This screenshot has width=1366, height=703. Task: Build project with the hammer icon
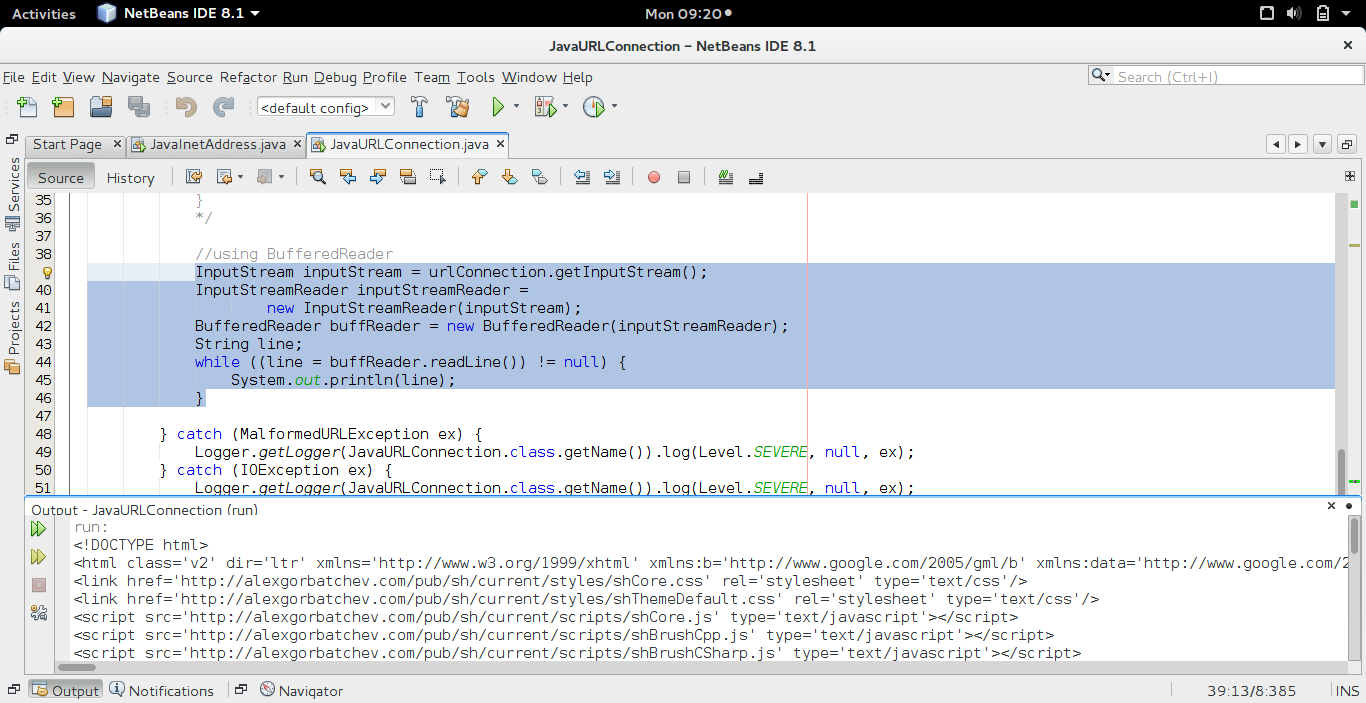[420, 107]
